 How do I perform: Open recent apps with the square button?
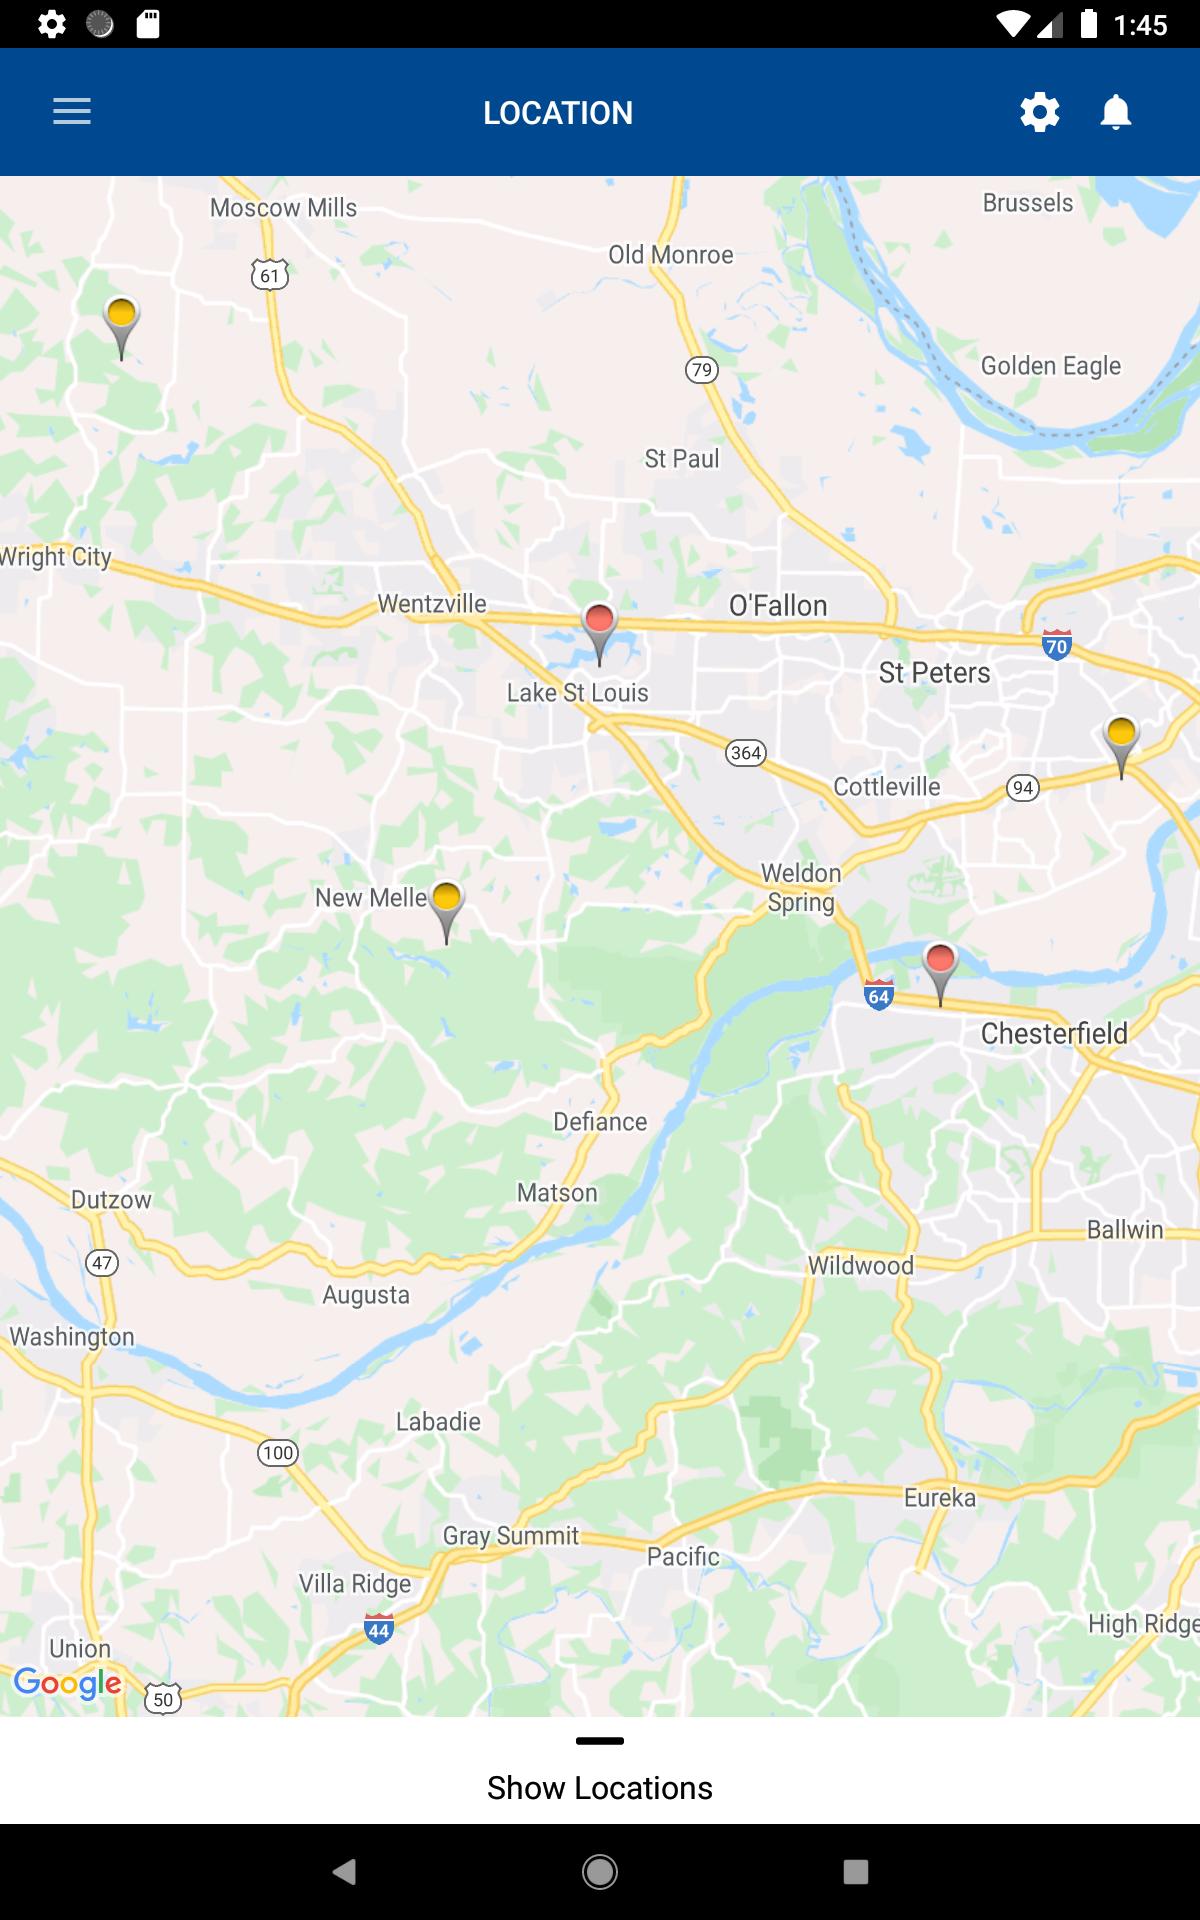856,1871
